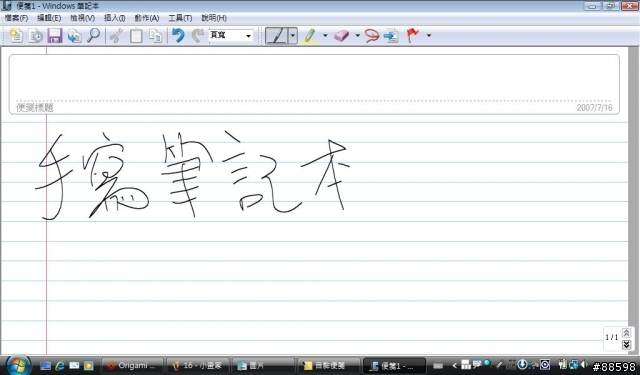Switch to Origami taskbar window
640x375 pixels.
[x=132, y=366]
